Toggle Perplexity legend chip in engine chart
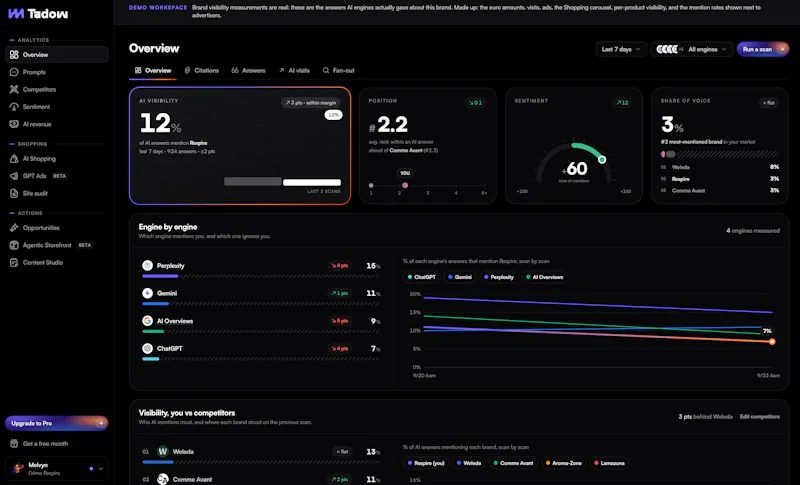 [x=498, y=277]
